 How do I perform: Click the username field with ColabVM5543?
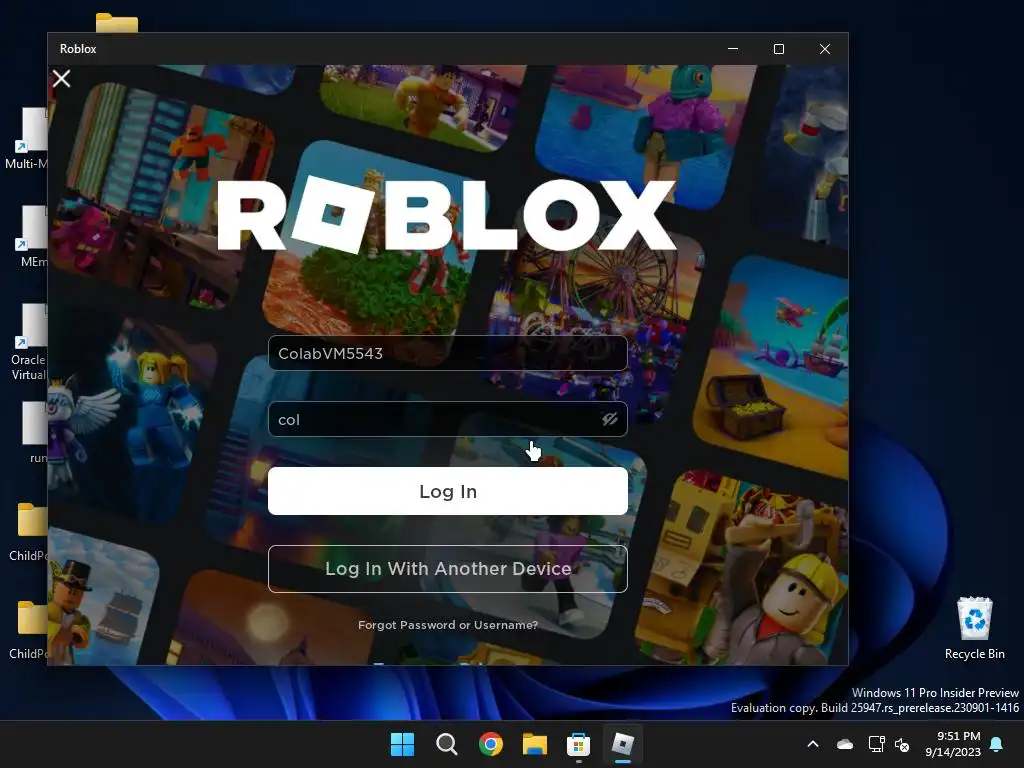(447, 353)
